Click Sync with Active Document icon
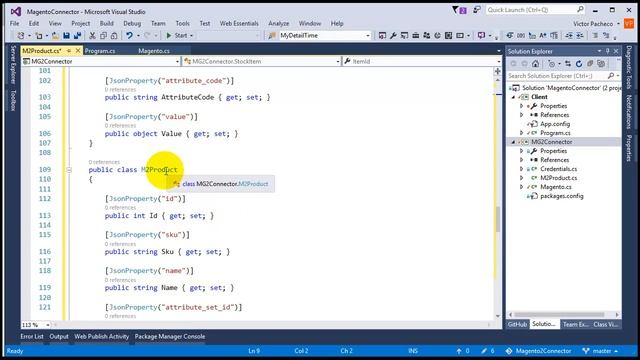The height and width of the screenshot is (360, 640). [568, 64]
